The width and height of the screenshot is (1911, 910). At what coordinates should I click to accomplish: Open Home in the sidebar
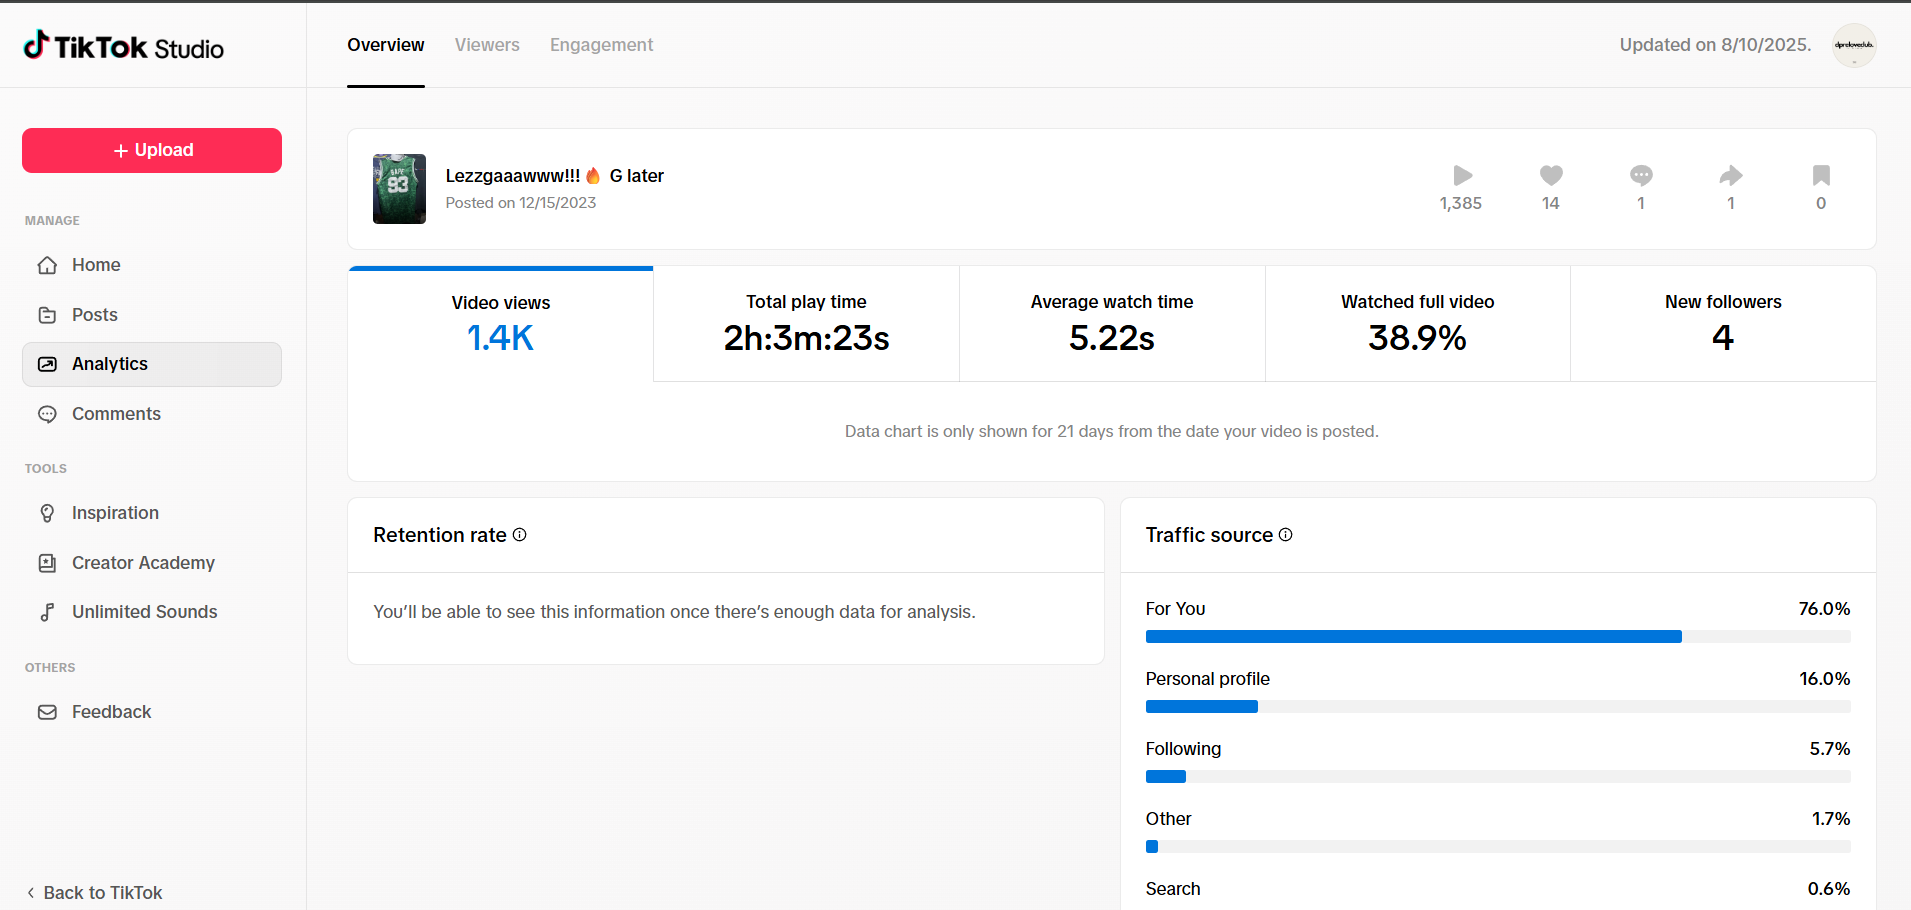coord(96,265)
